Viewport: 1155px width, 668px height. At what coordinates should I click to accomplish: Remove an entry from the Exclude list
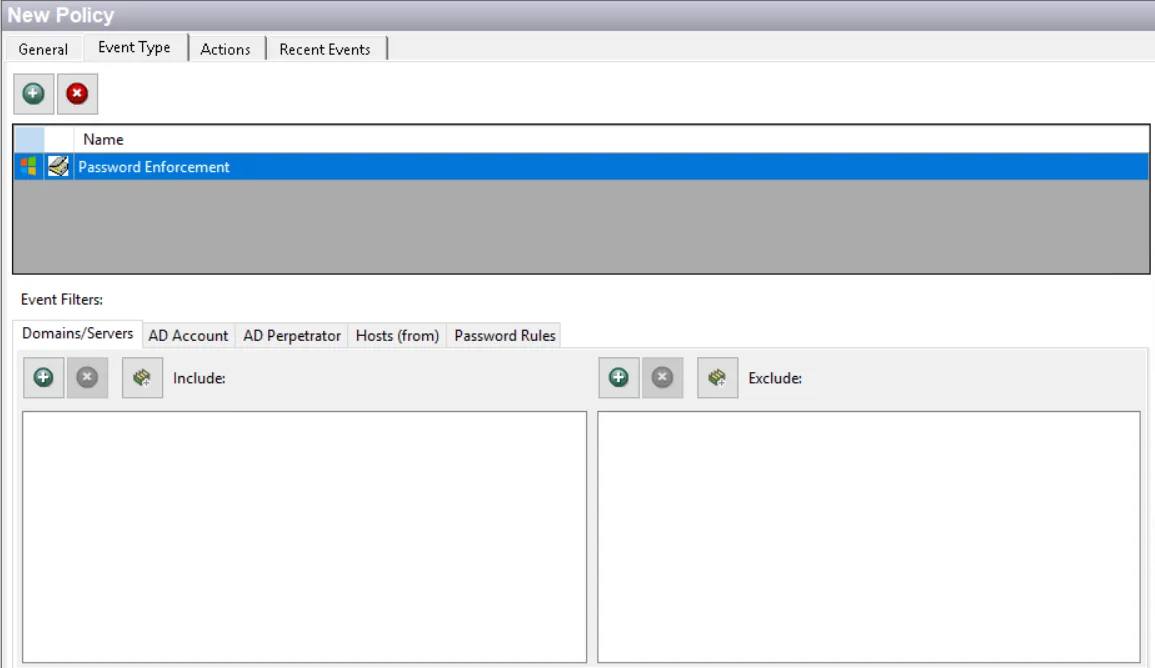click(x=662, y=378)
